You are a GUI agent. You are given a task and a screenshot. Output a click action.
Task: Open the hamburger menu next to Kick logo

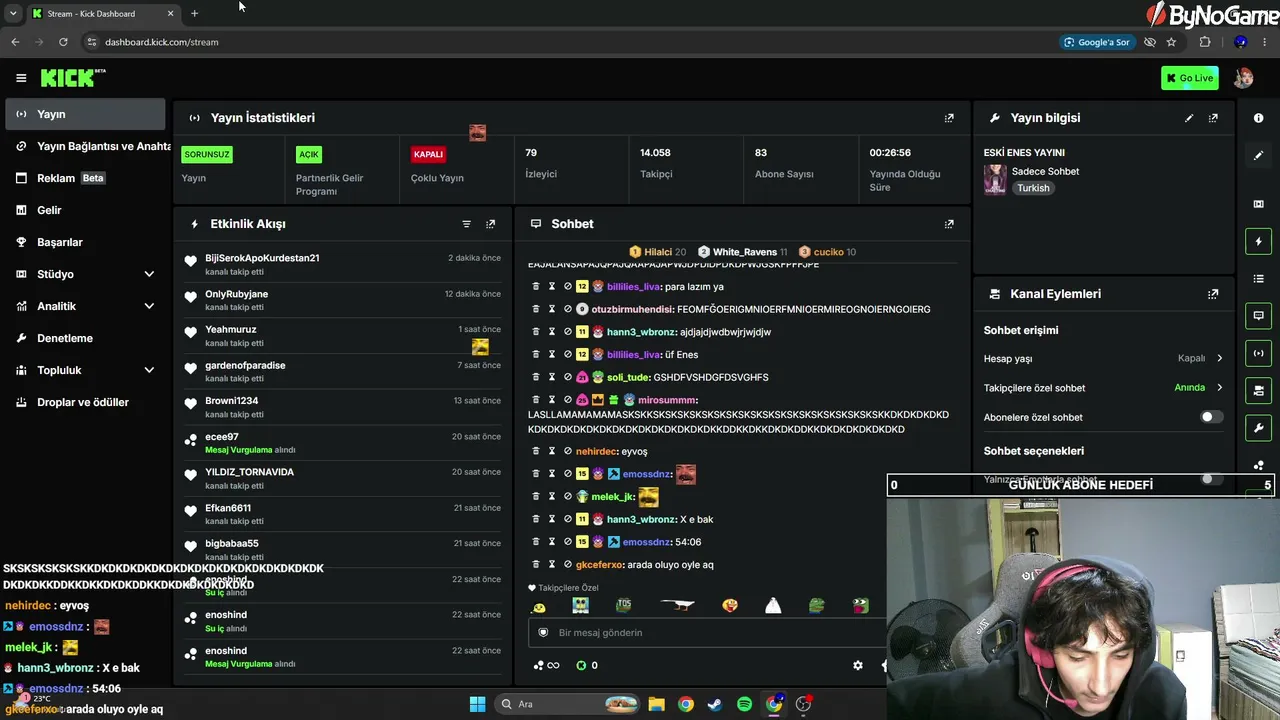[21, 78]
